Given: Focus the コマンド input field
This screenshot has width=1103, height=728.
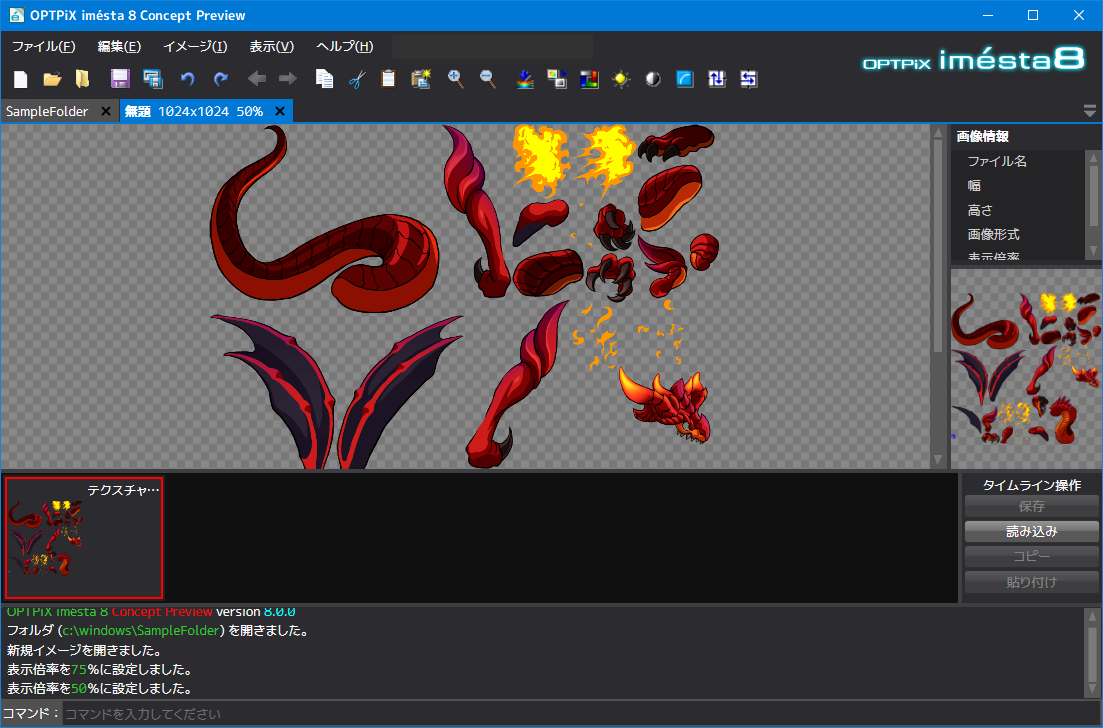Looking at the screenshot, I should pyautogui.click(x=581, y=714).
